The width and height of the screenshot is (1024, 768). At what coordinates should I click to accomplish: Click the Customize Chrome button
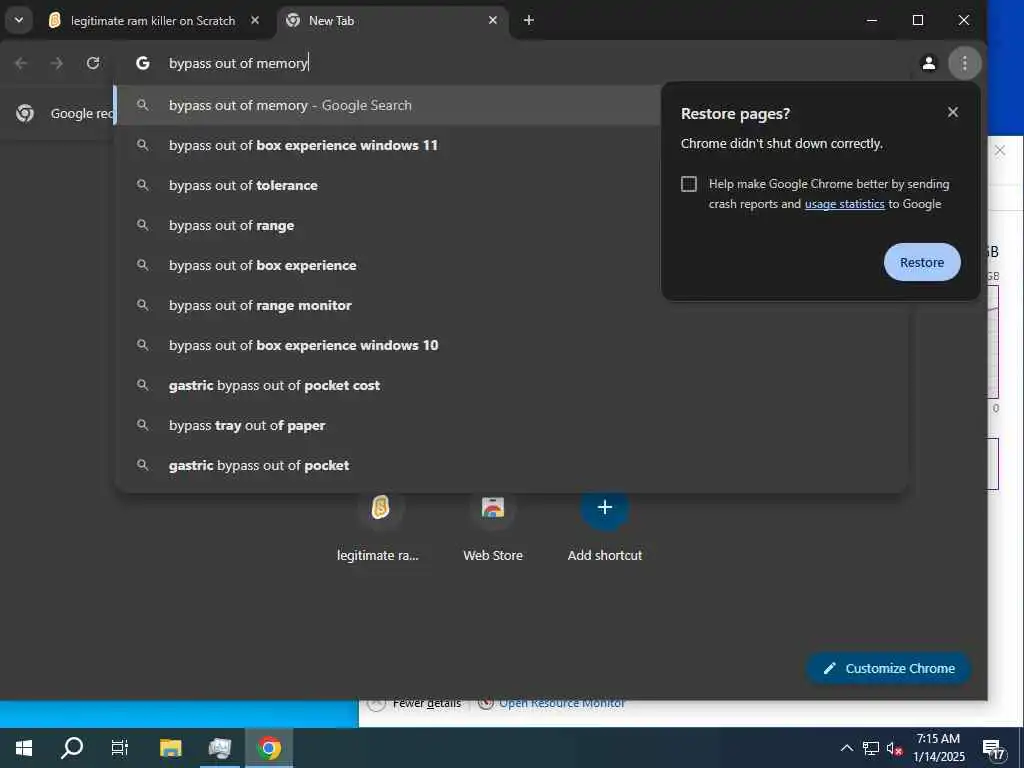[889, 668]
